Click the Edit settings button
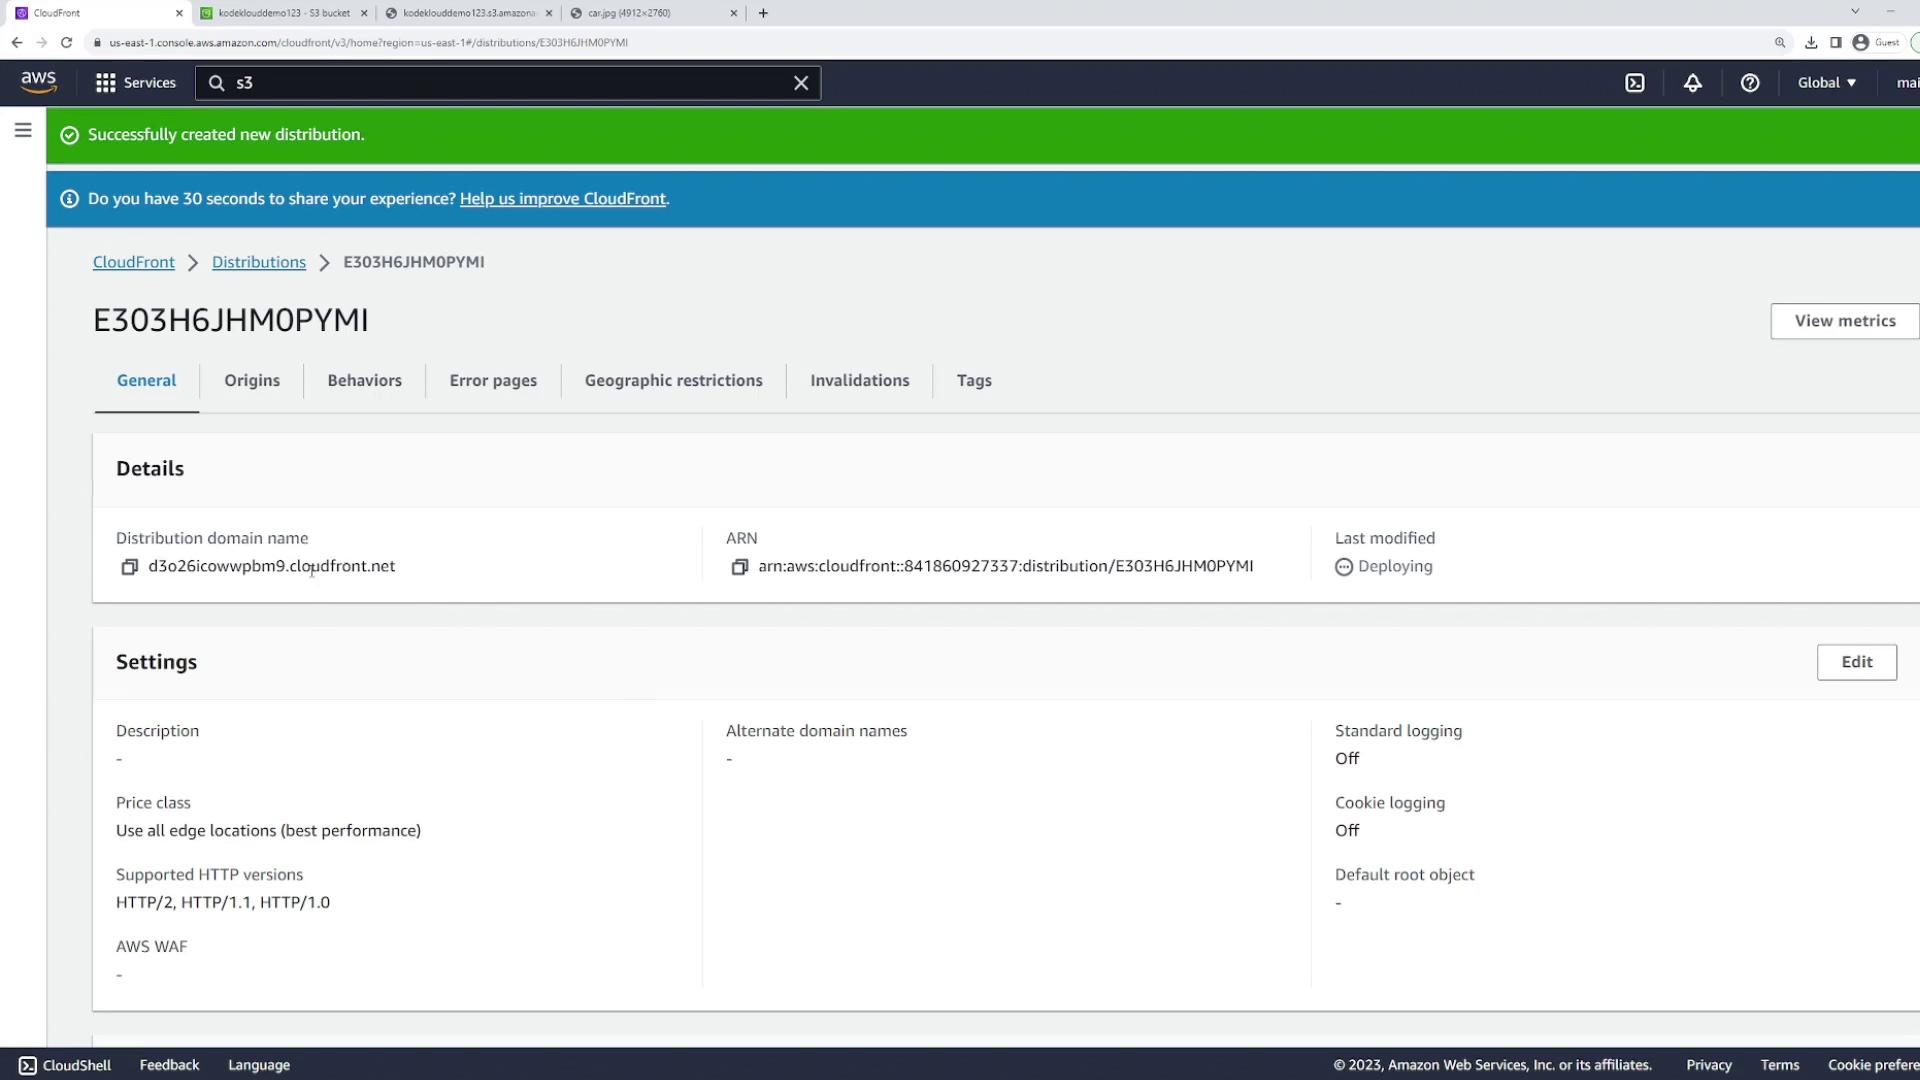The height and width of the screenshot is (1080, 1920). [x=1856, y=662]
